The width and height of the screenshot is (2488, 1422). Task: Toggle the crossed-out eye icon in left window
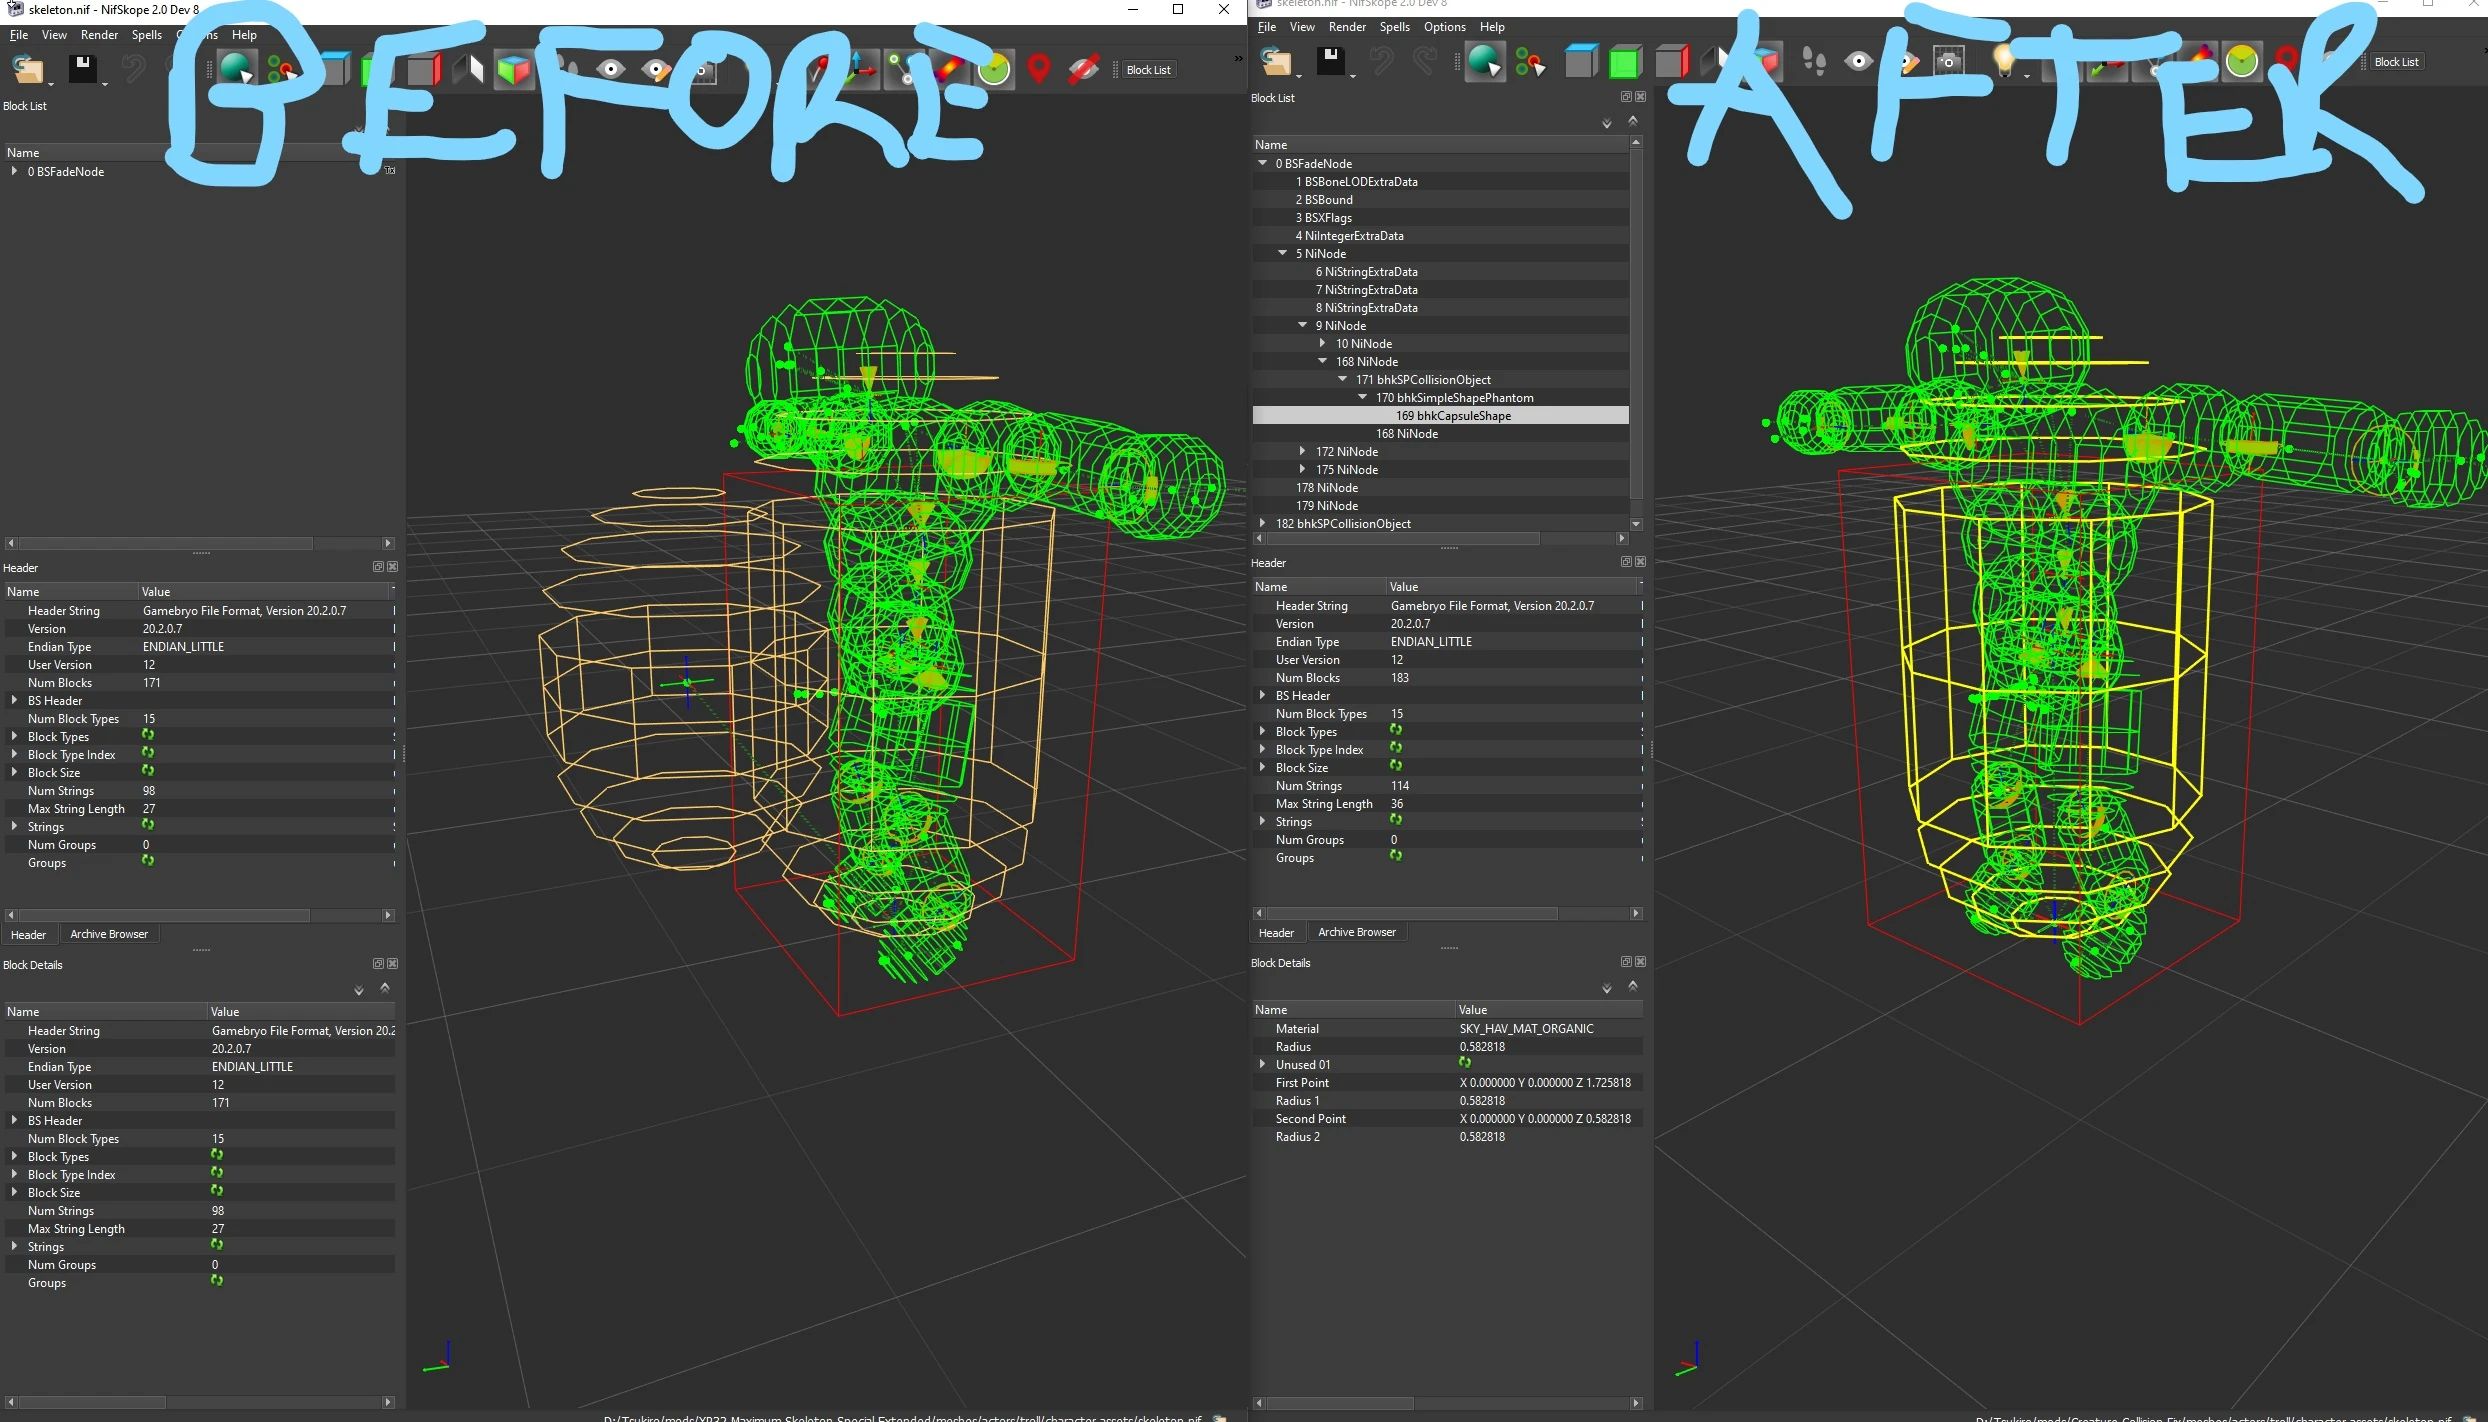(x=1084, y=69)
